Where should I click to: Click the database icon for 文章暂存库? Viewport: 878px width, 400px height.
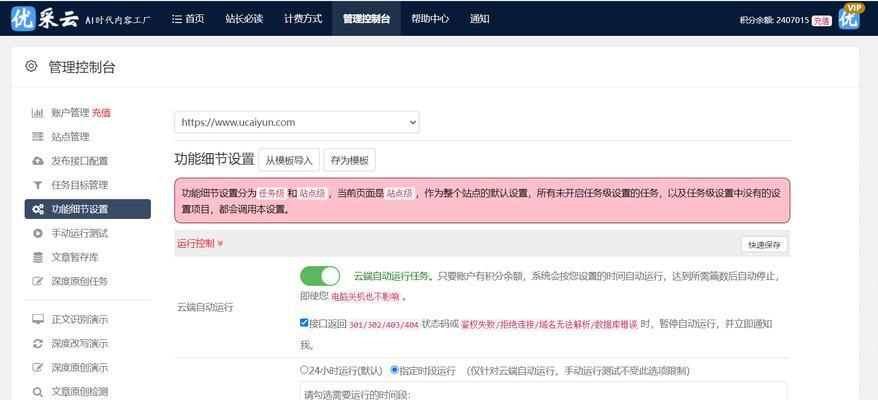pos(38,257)
